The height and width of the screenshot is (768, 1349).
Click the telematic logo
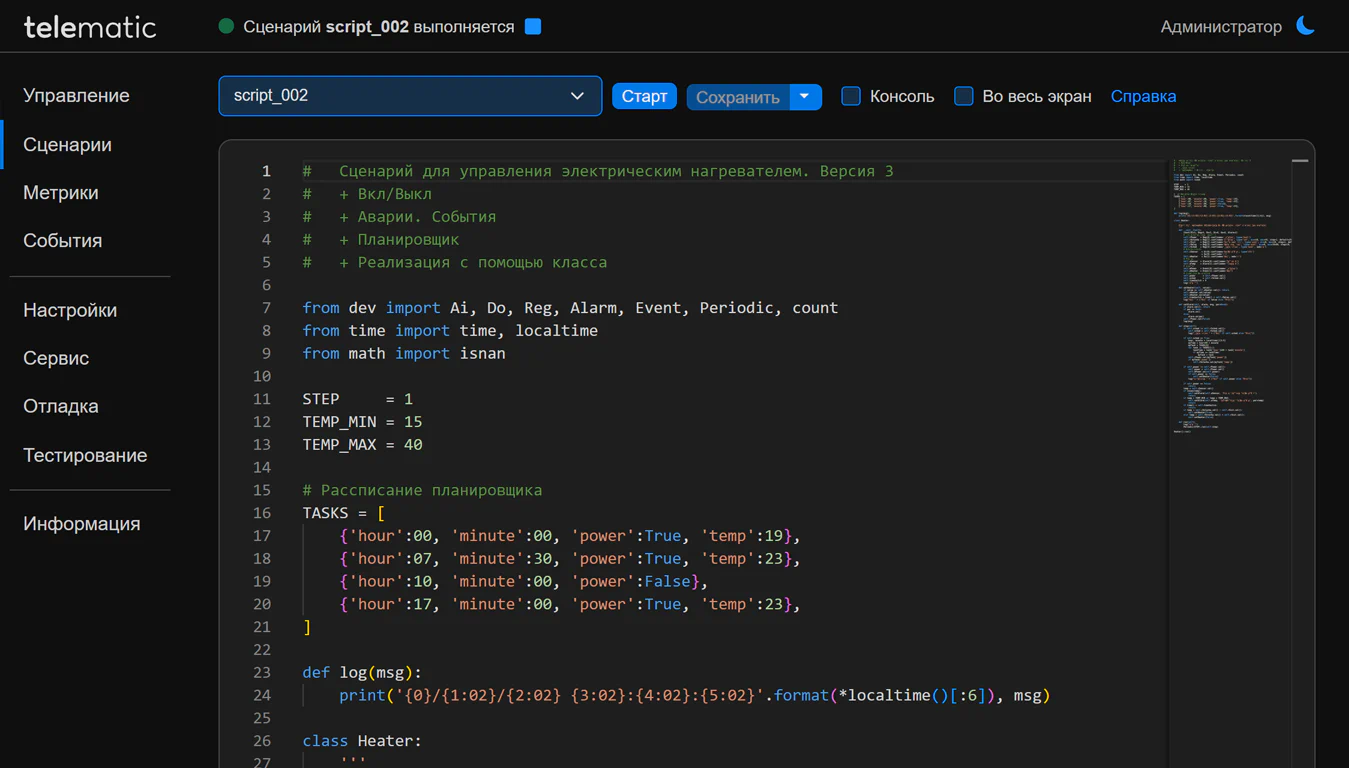tap(90, 27)
